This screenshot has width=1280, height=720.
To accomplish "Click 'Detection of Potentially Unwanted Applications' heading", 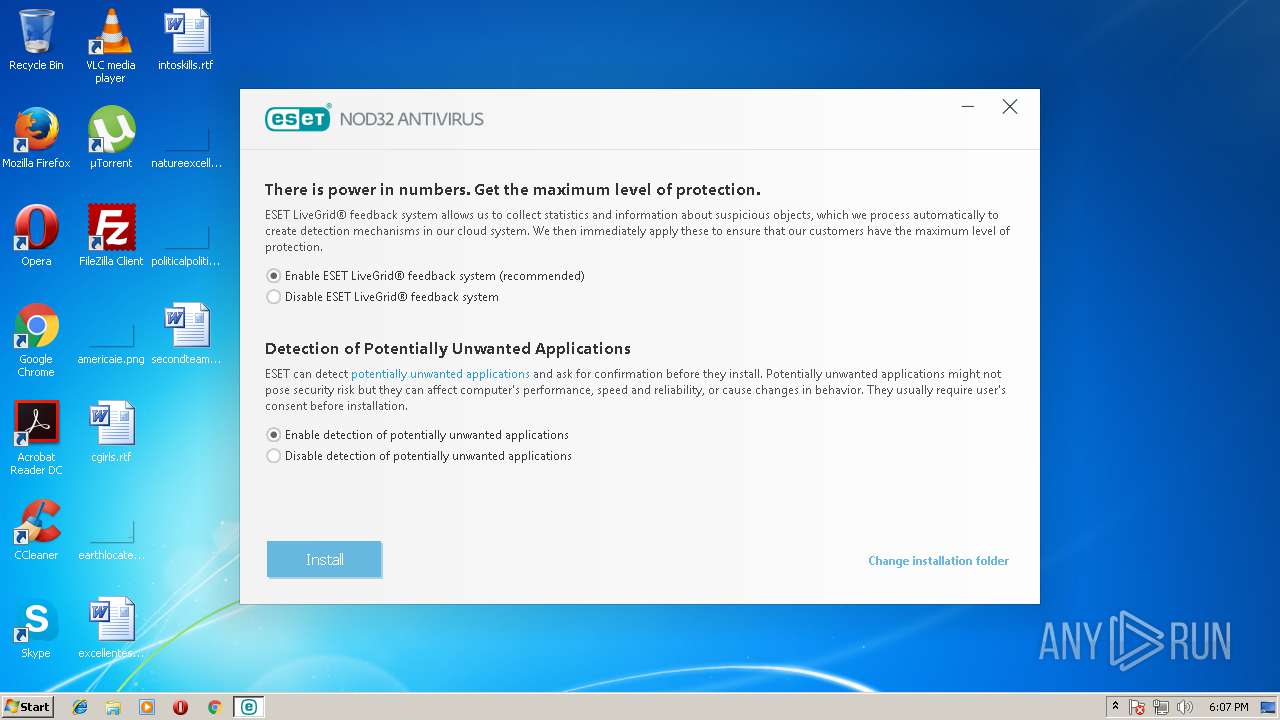I will point(448,349).
